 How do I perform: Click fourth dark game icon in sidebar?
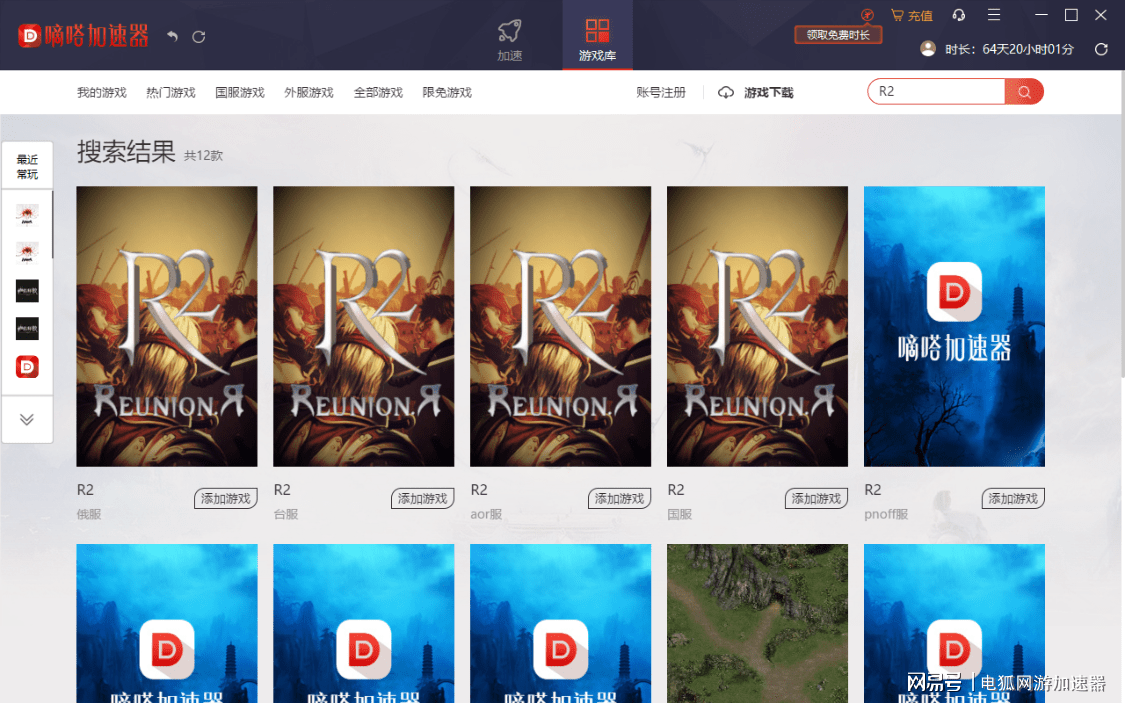pyautogui.click(x=27, y=329)
